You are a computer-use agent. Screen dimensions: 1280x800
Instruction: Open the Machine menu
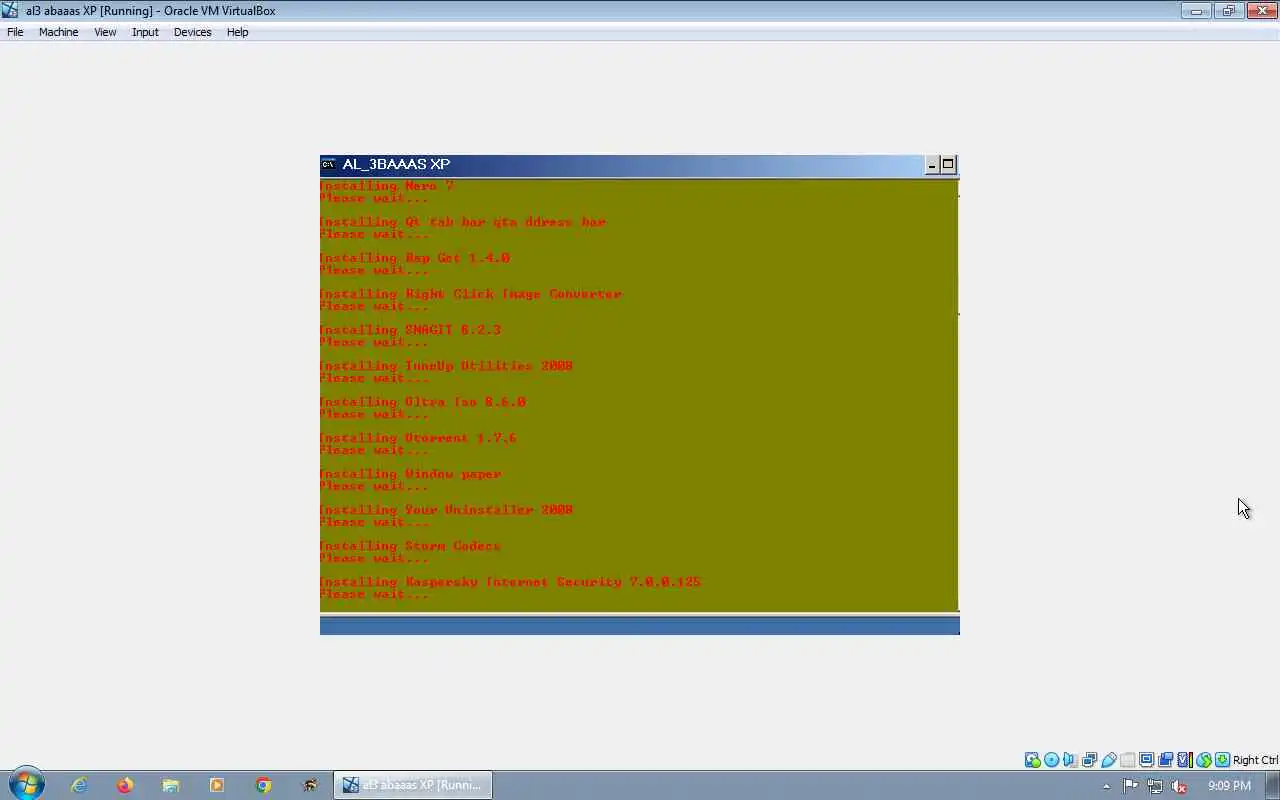click(58, 32)
